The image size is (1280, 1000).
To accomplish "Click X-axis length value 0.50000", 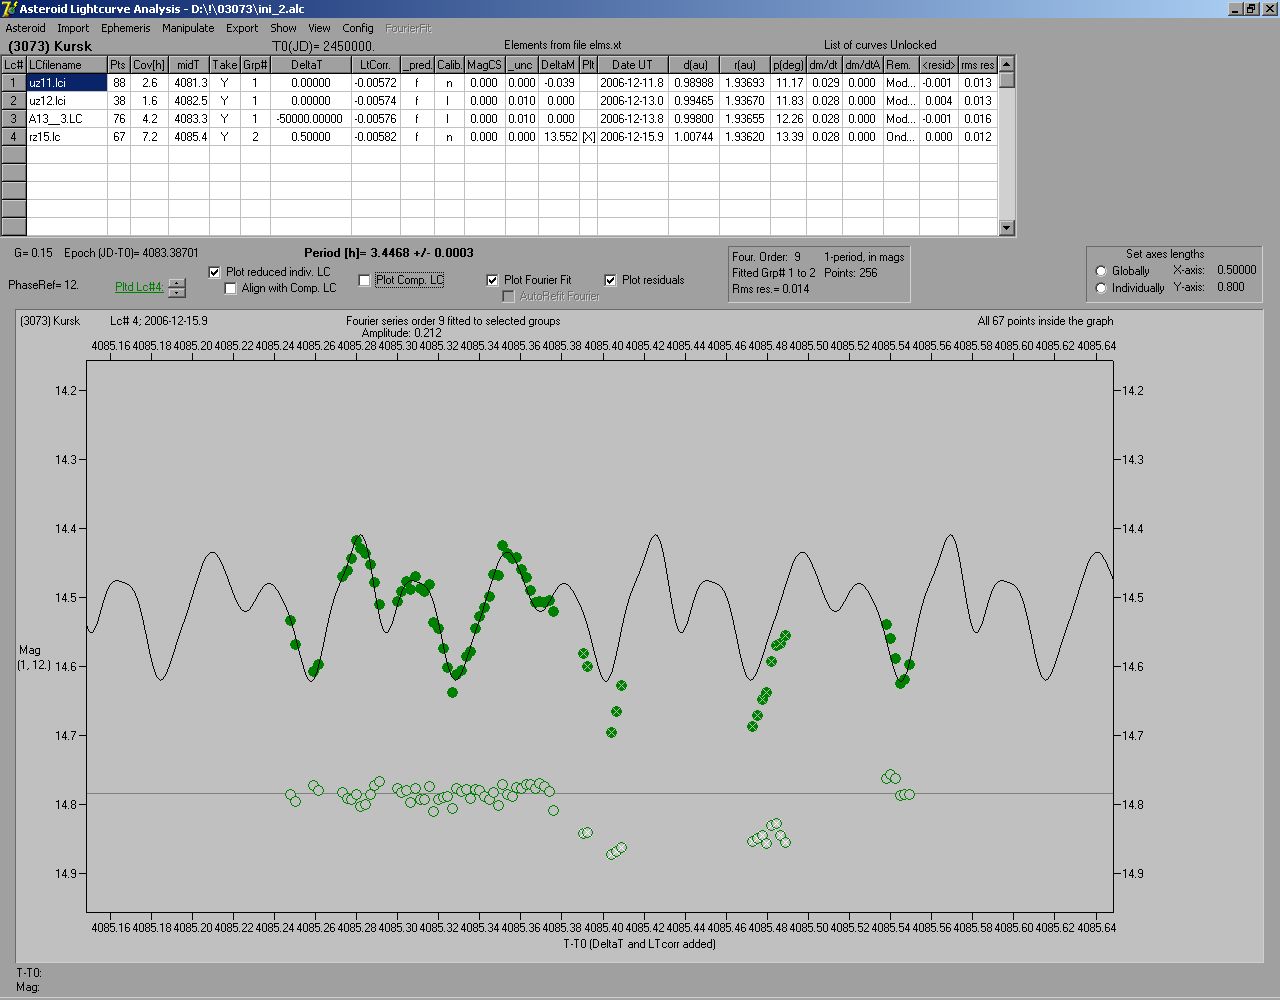I will tap(1237, 270).
